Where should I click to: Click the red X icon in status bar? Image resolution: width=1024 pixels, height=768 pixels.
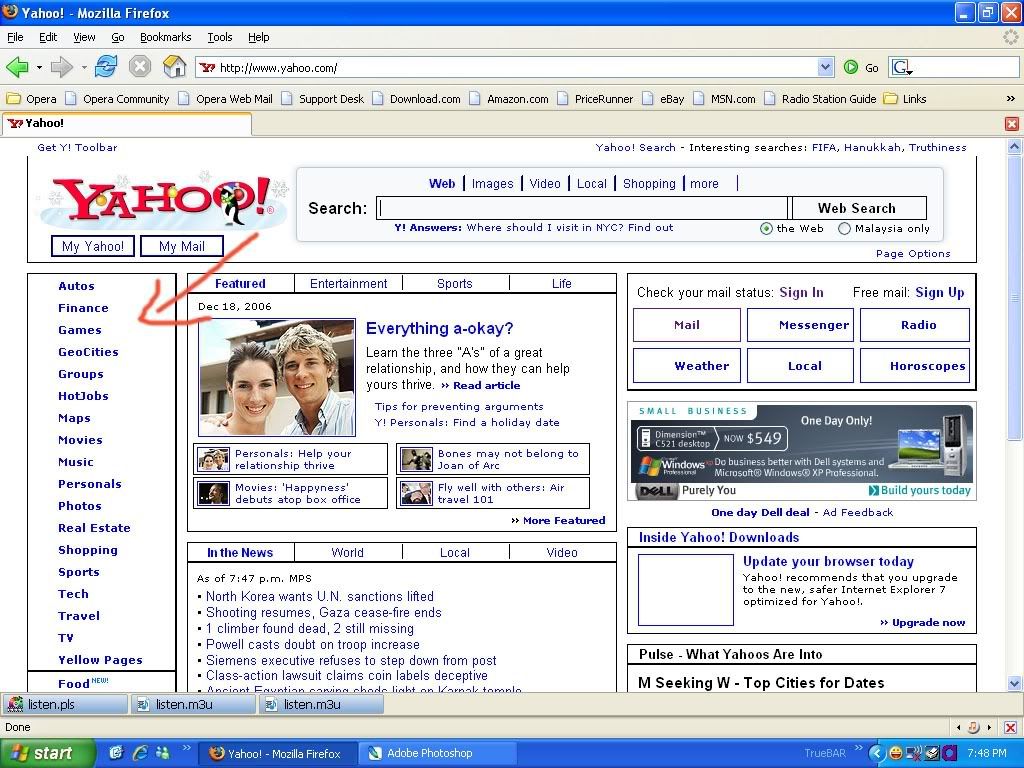point(1010,727)
